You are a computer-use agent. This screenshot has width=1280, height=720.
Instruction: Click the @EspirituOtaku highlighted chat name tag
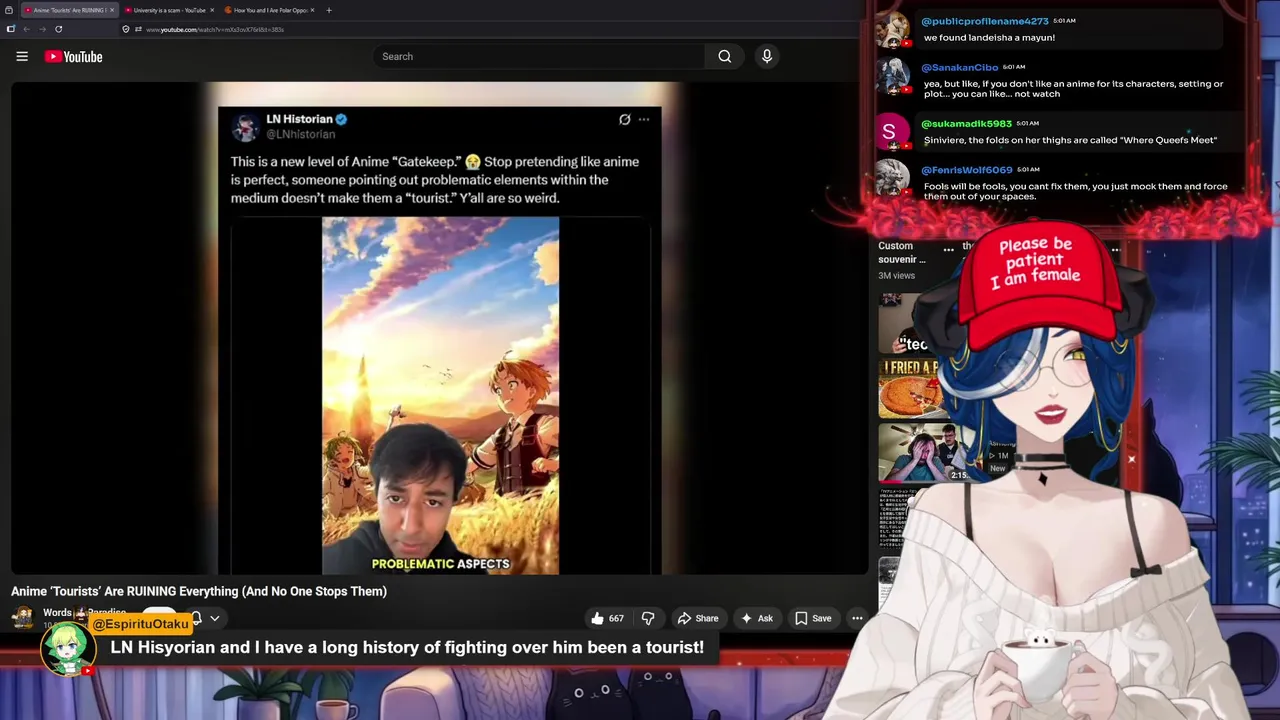pyautogui.click(x=141, y=624)
